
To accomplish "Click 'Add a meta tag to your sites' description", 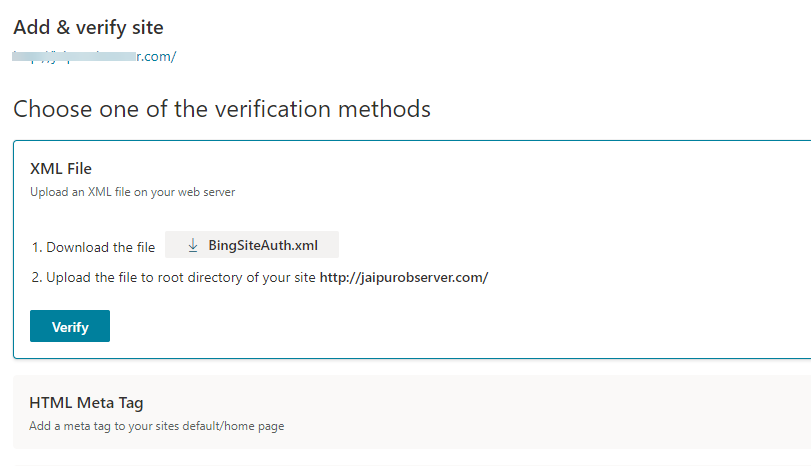I will point(157,426).
